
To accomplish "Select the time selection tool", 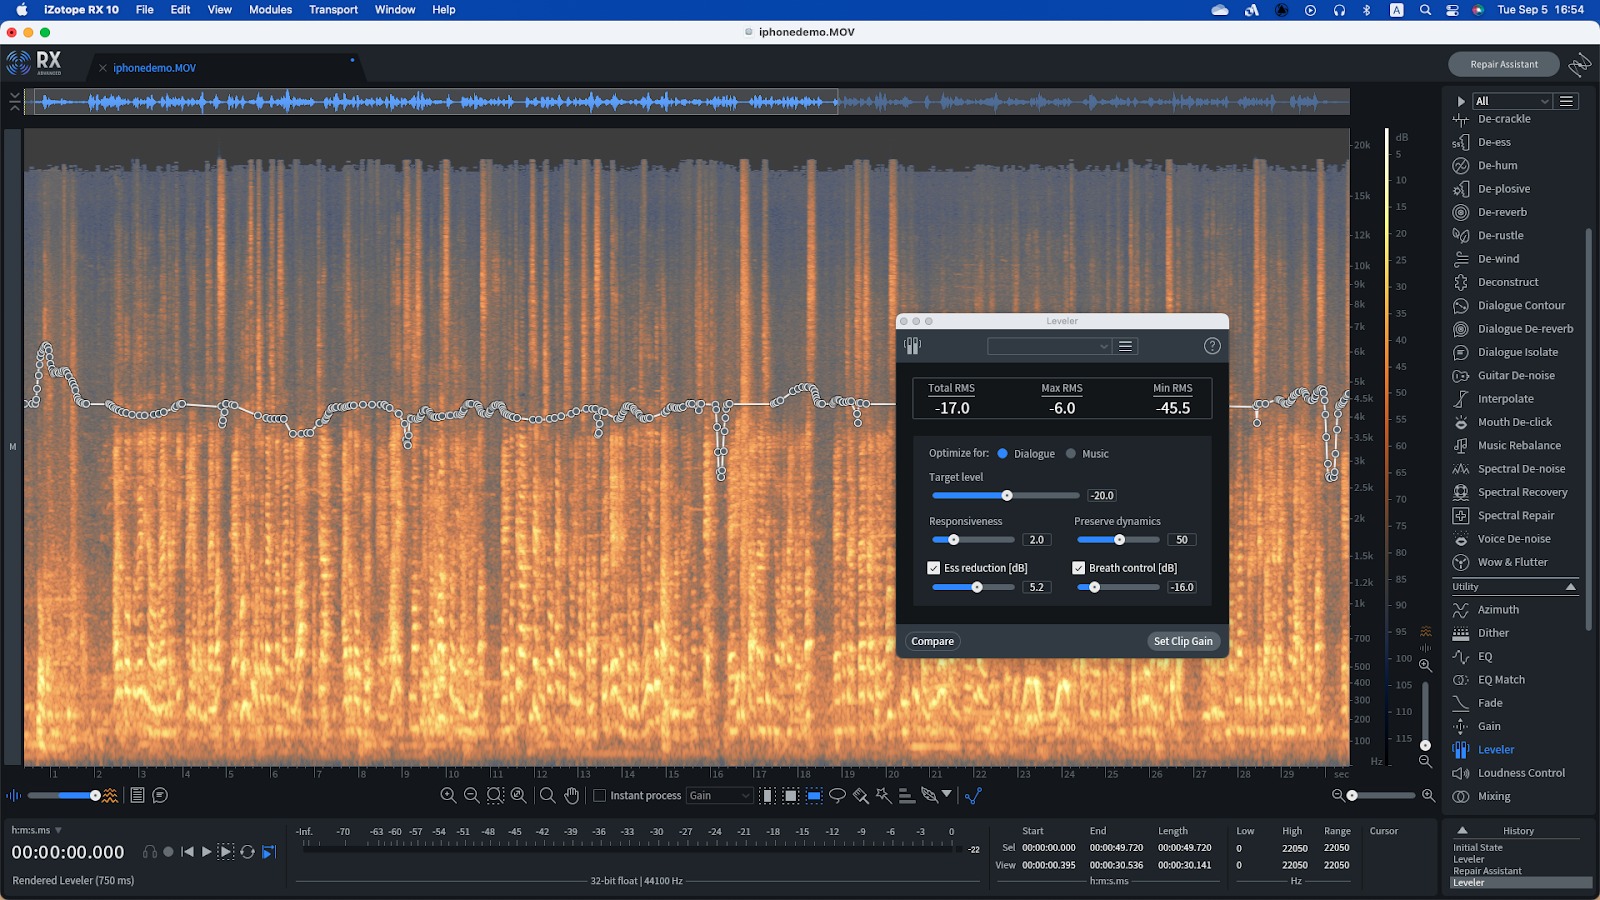I will (x=767, y=796).
